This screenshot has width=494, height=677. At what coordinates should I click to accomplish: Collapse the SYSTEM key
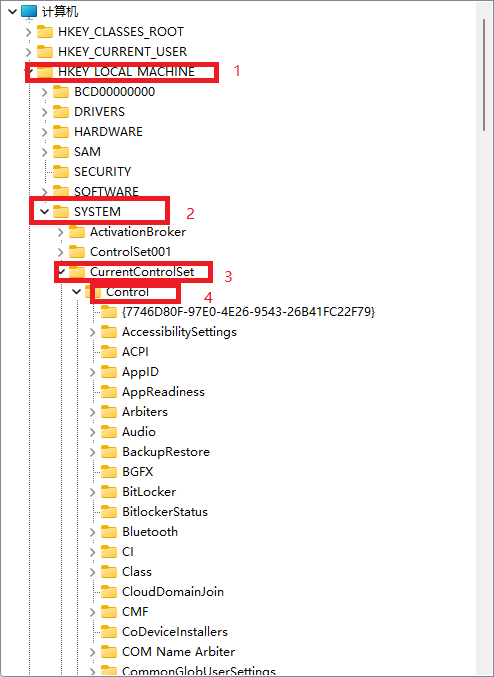click(x=44, y=212)
